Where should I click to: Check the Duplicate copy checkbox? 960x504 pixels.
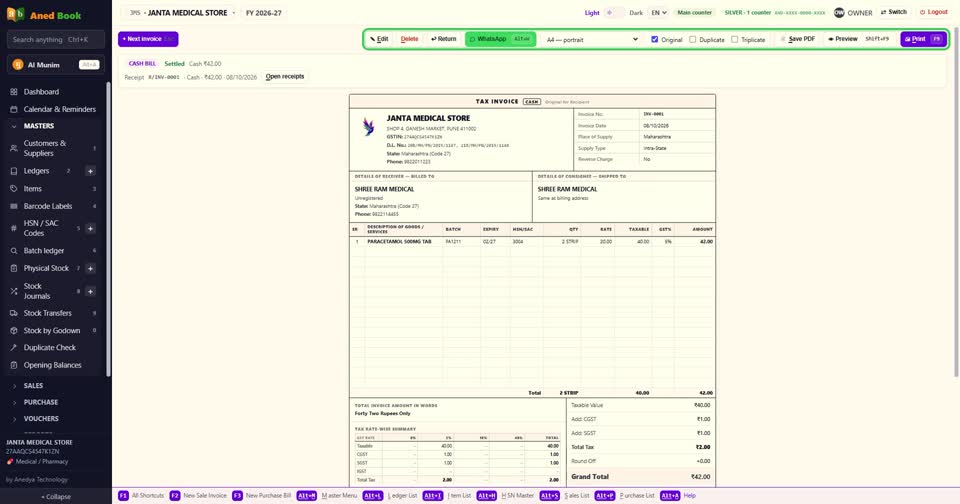point(692,39)
